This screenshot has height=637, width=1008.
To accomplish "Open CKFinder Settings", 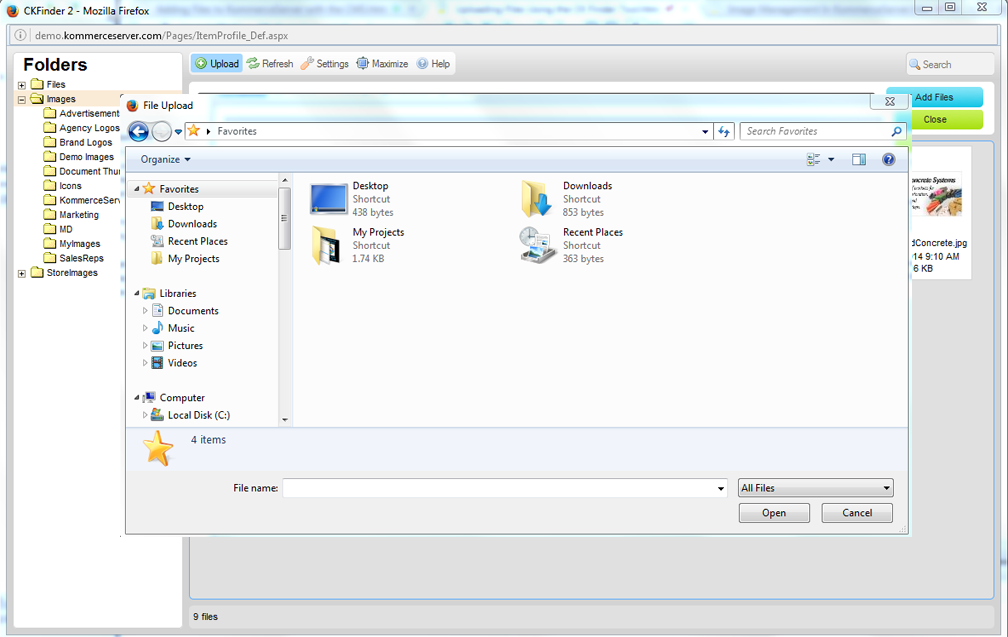I will click(325, 64).
